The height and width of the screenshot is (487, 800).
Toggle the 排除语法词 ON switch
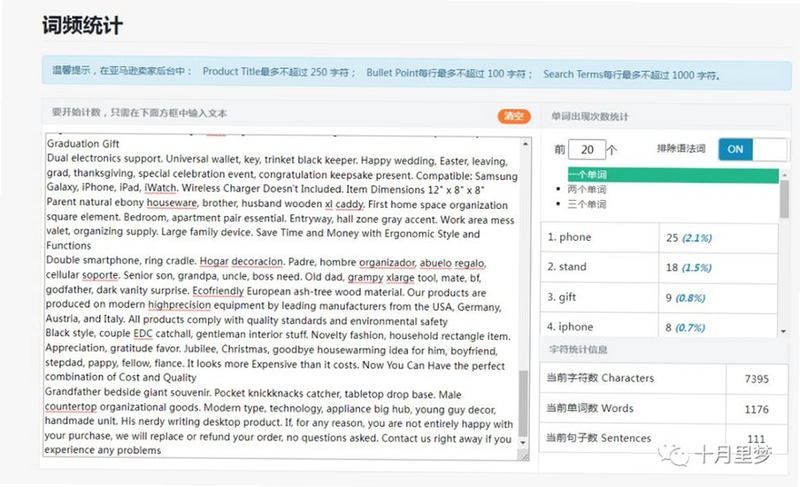tap(753, 149)
